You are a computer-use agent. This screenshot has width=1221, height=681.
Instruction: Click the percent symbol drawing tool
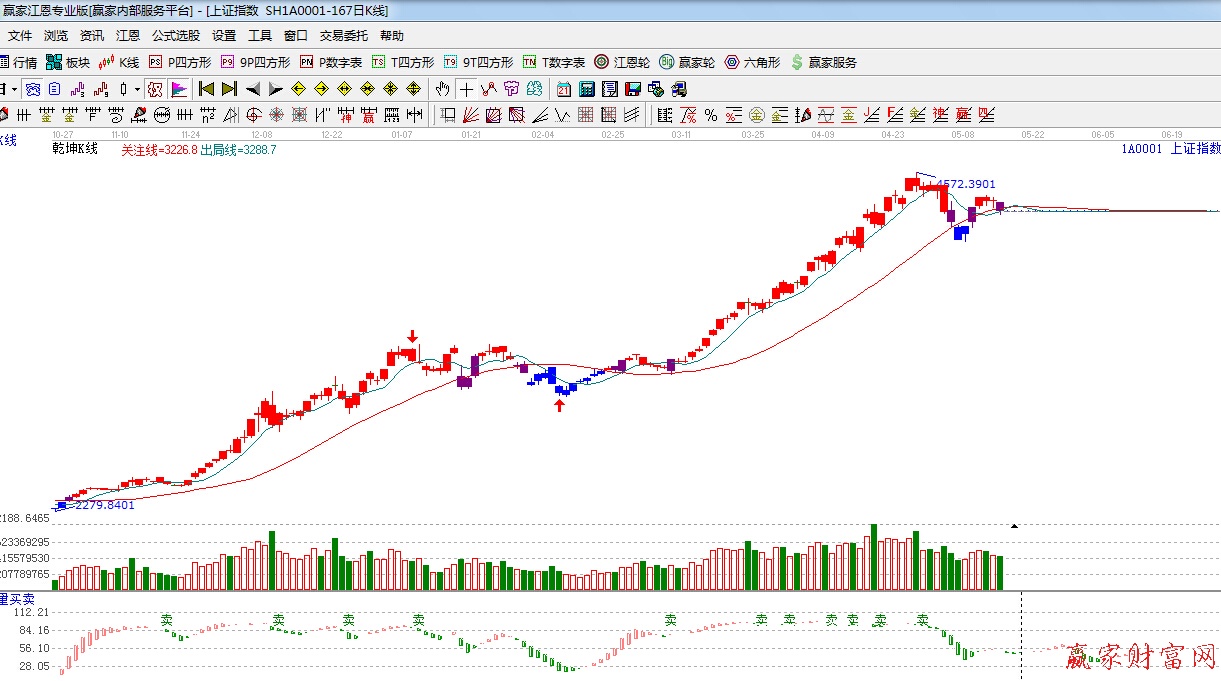pos(711,114)
